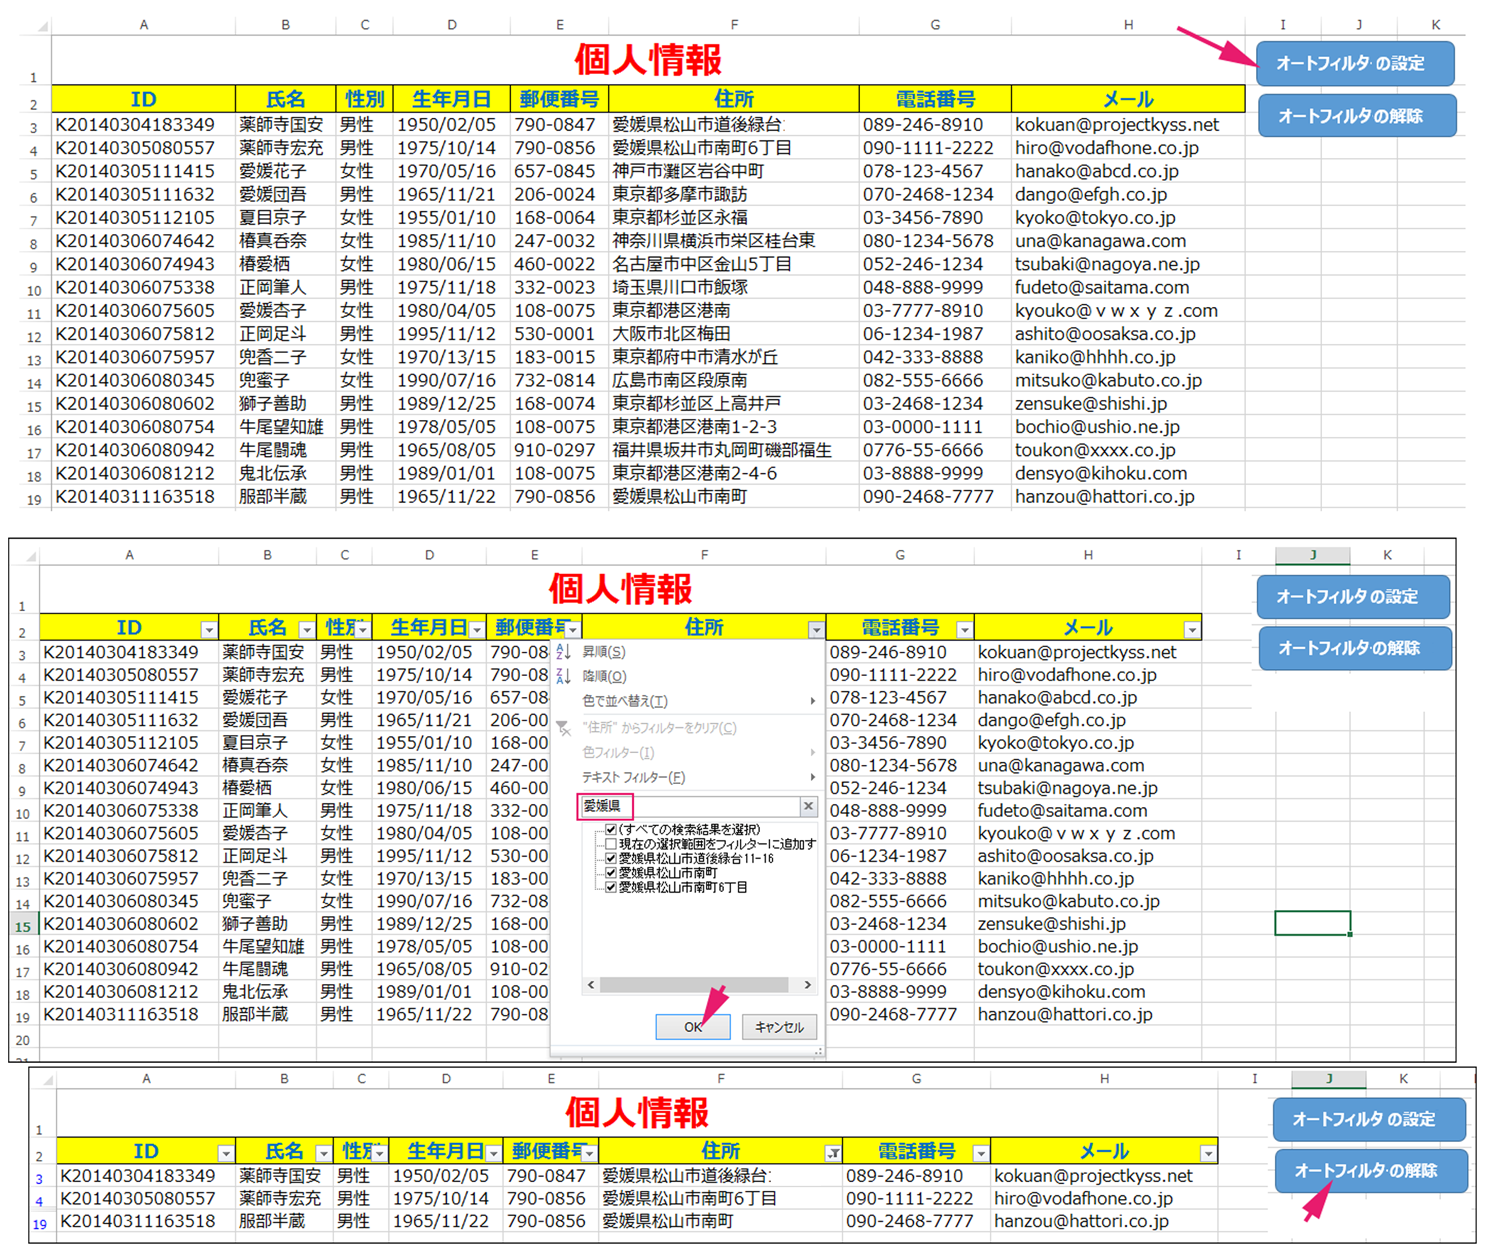Uncheck the 愛媛県松山市南町 checkbox
The image size is (1500, 1247).
(611, 873)
